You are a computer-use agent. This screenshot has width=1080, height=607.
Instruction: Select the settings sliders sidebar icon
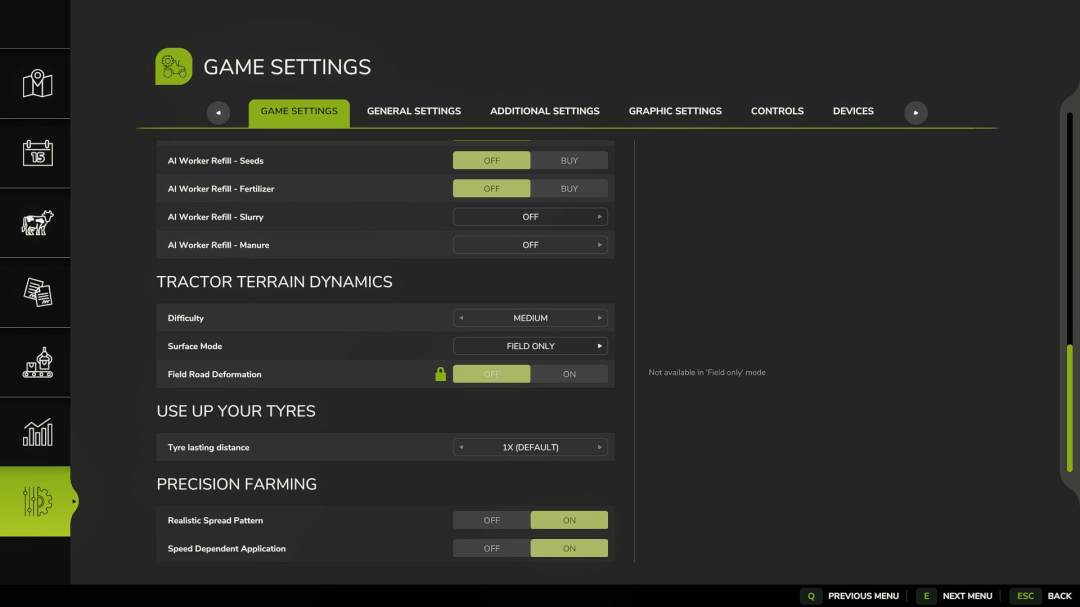point(37,502)
